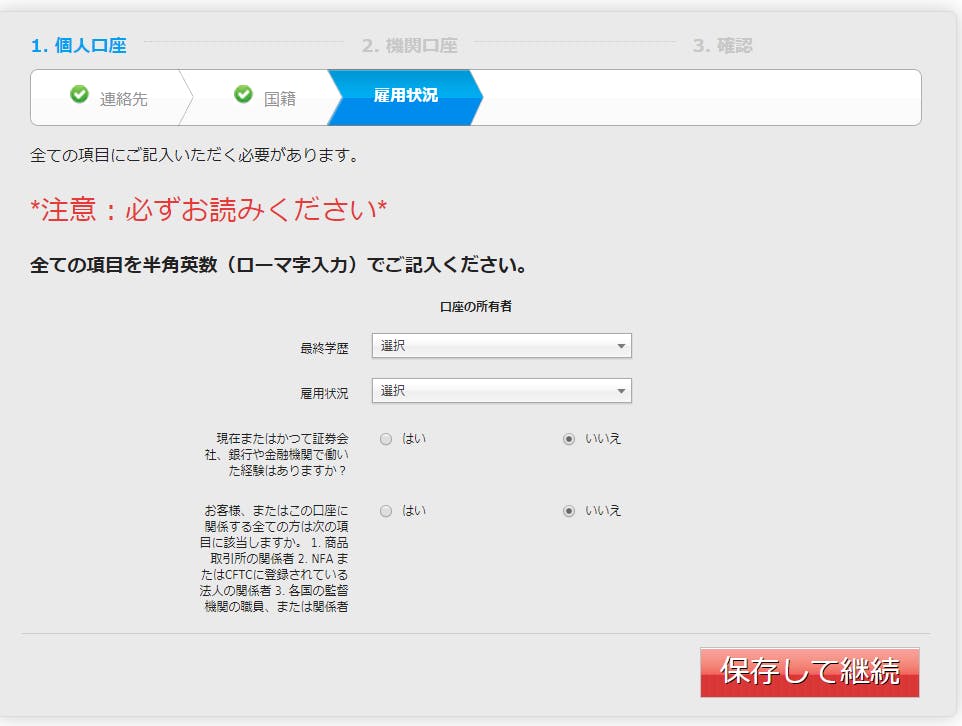Click the お客様、またはこの口座に question text

(274, 558)
